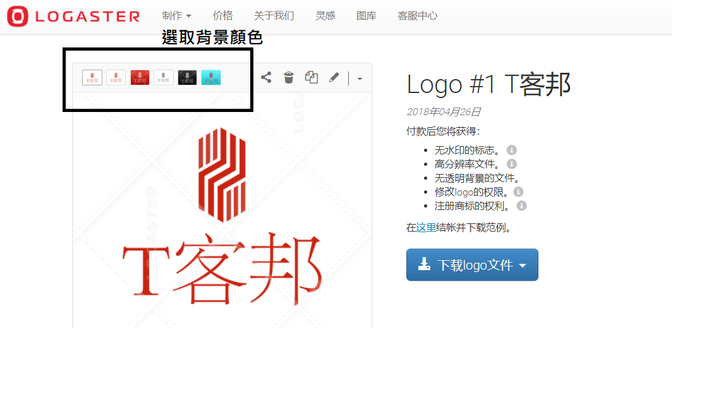
Task: Expand the 制作 dropdown menu
Action: click(176, 16)
